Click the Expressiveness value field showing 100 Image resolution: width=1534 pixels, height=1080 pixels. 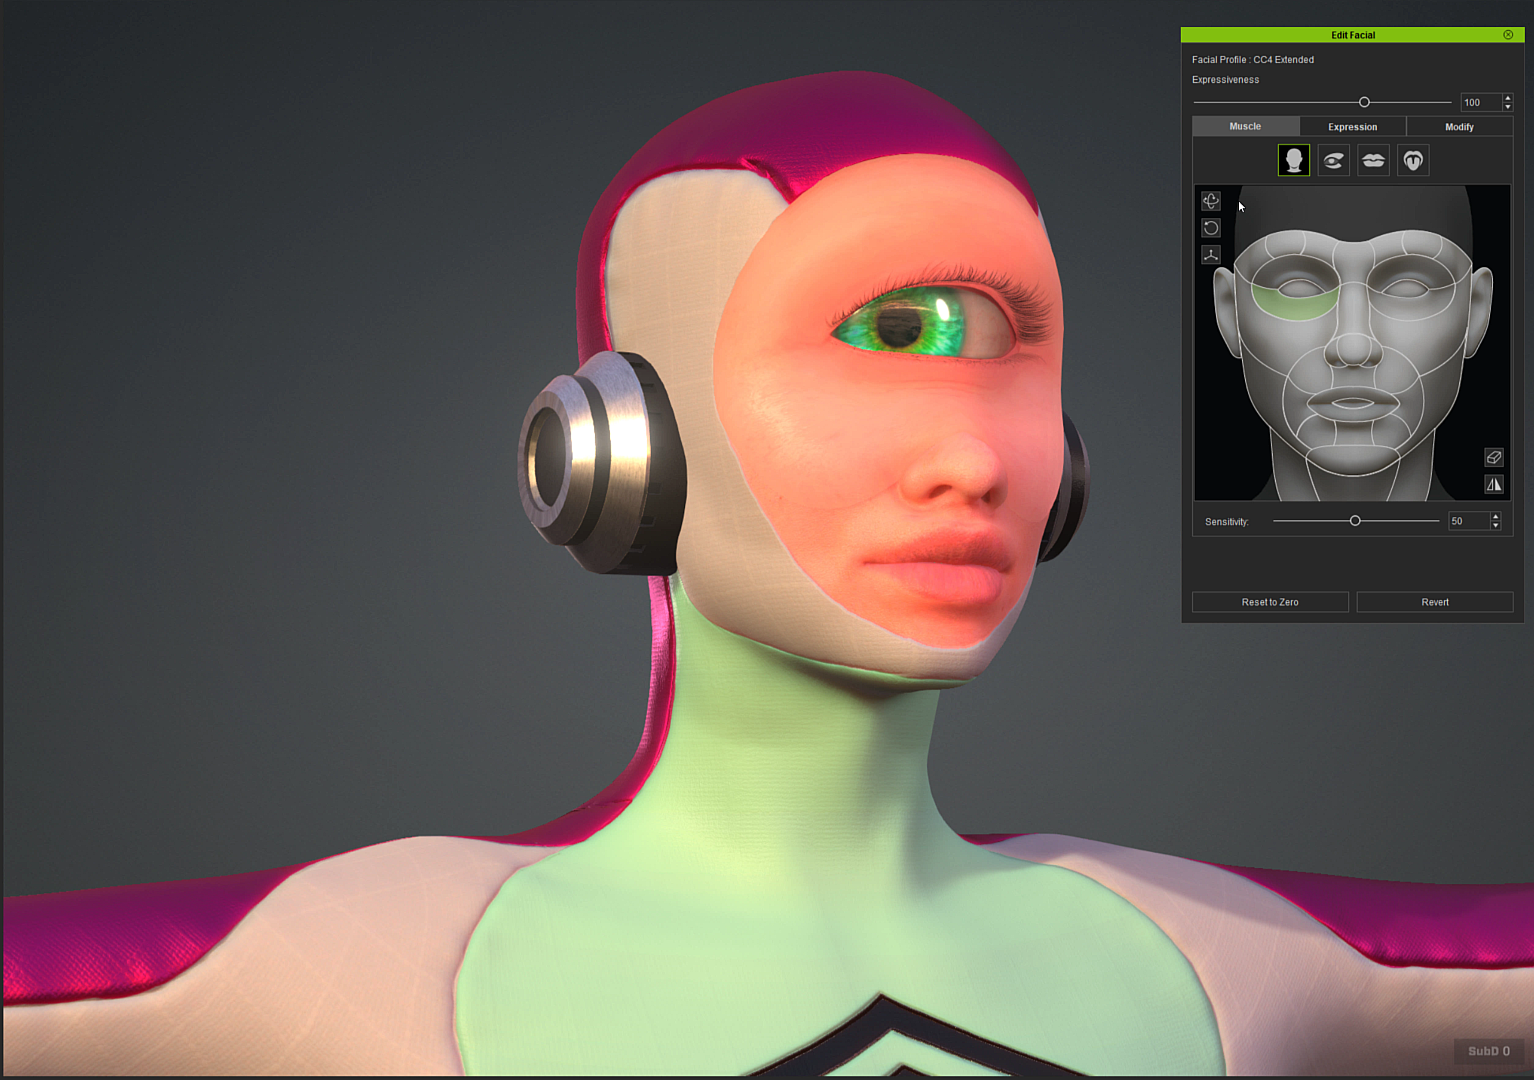click(1481, 102)
